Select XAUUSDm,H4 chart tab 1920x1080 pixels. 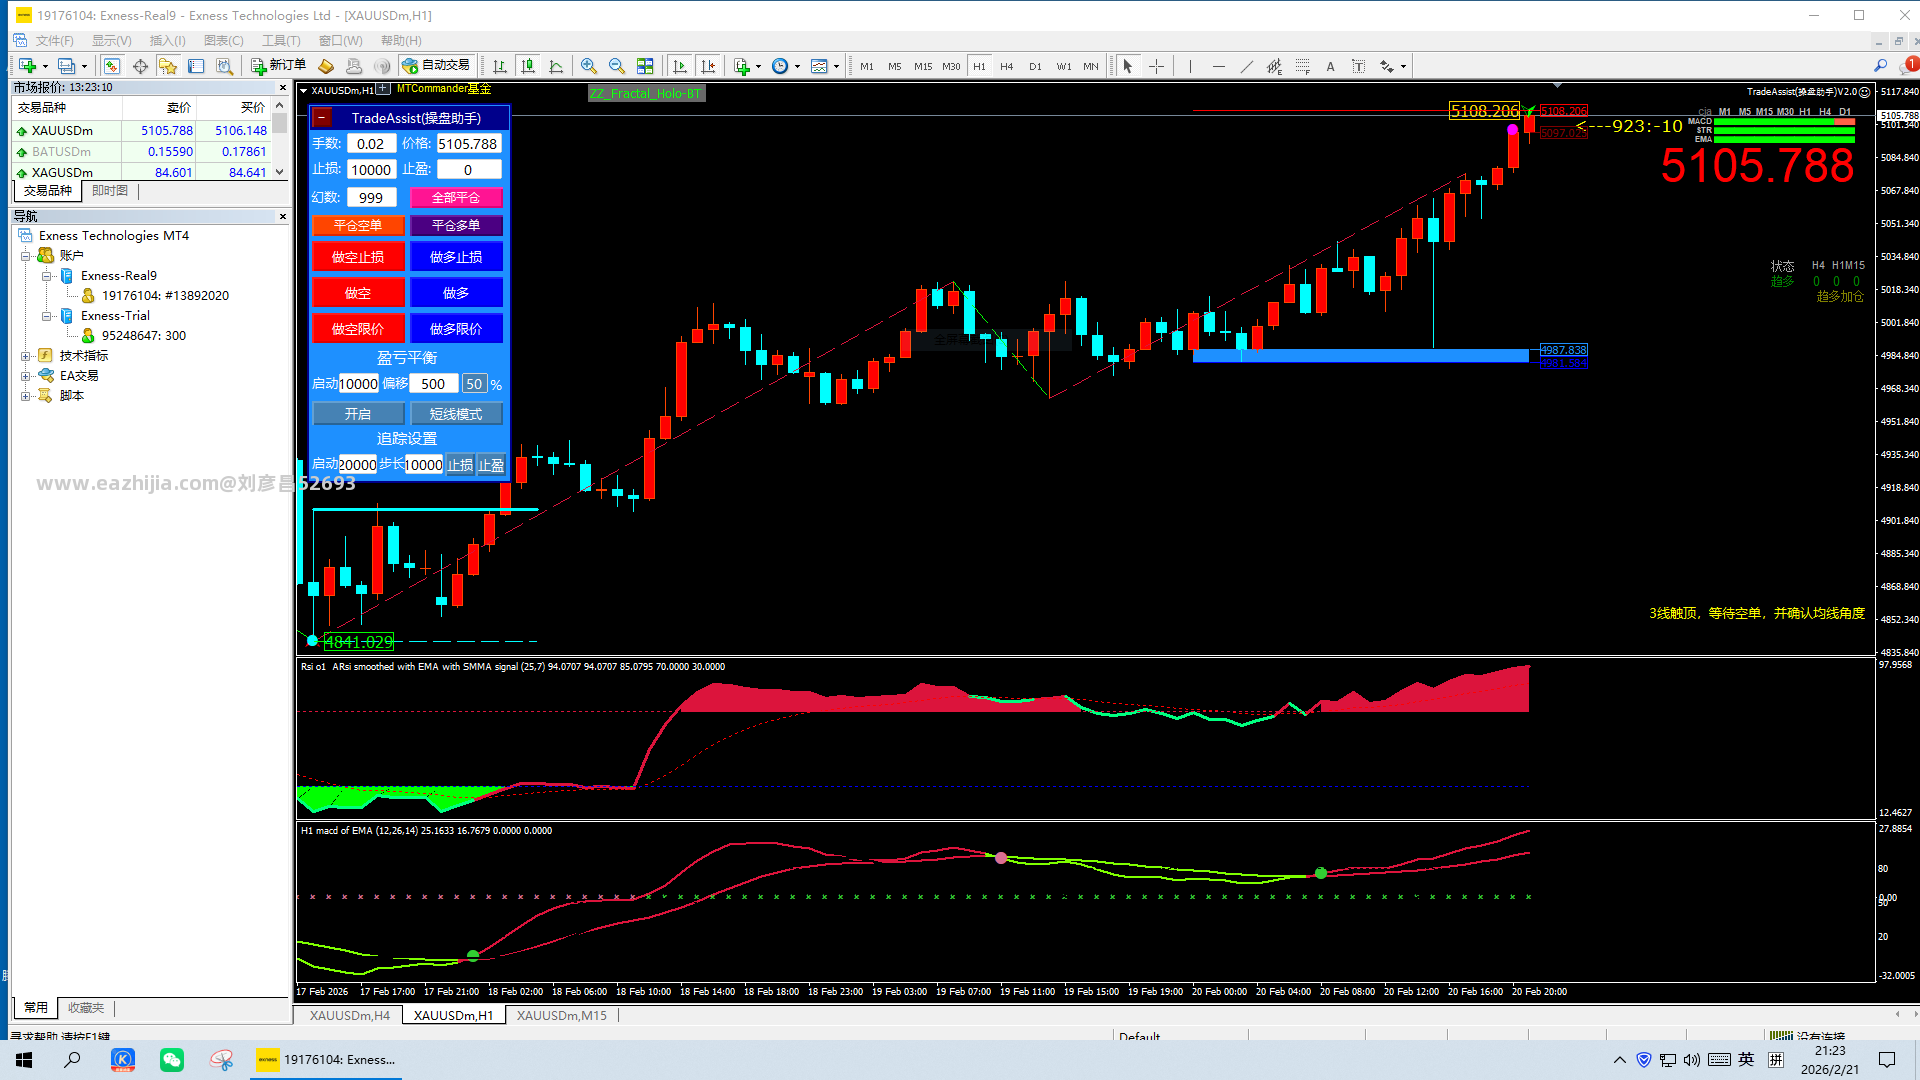pyautogui.click(x=349, y=1015)
